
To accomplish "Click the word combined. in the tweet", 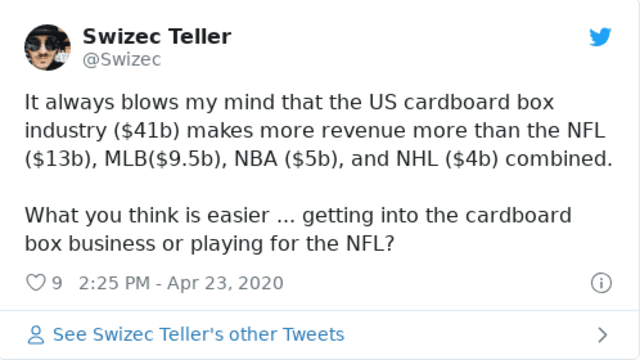I will point(559,159).
